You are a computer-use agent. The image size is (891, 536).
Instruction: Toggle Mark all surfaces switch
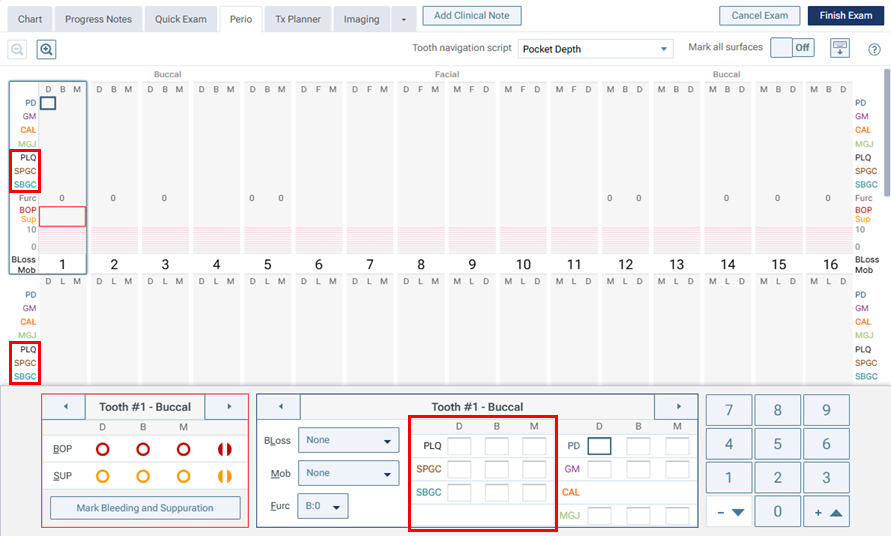[x=792, y=48]
